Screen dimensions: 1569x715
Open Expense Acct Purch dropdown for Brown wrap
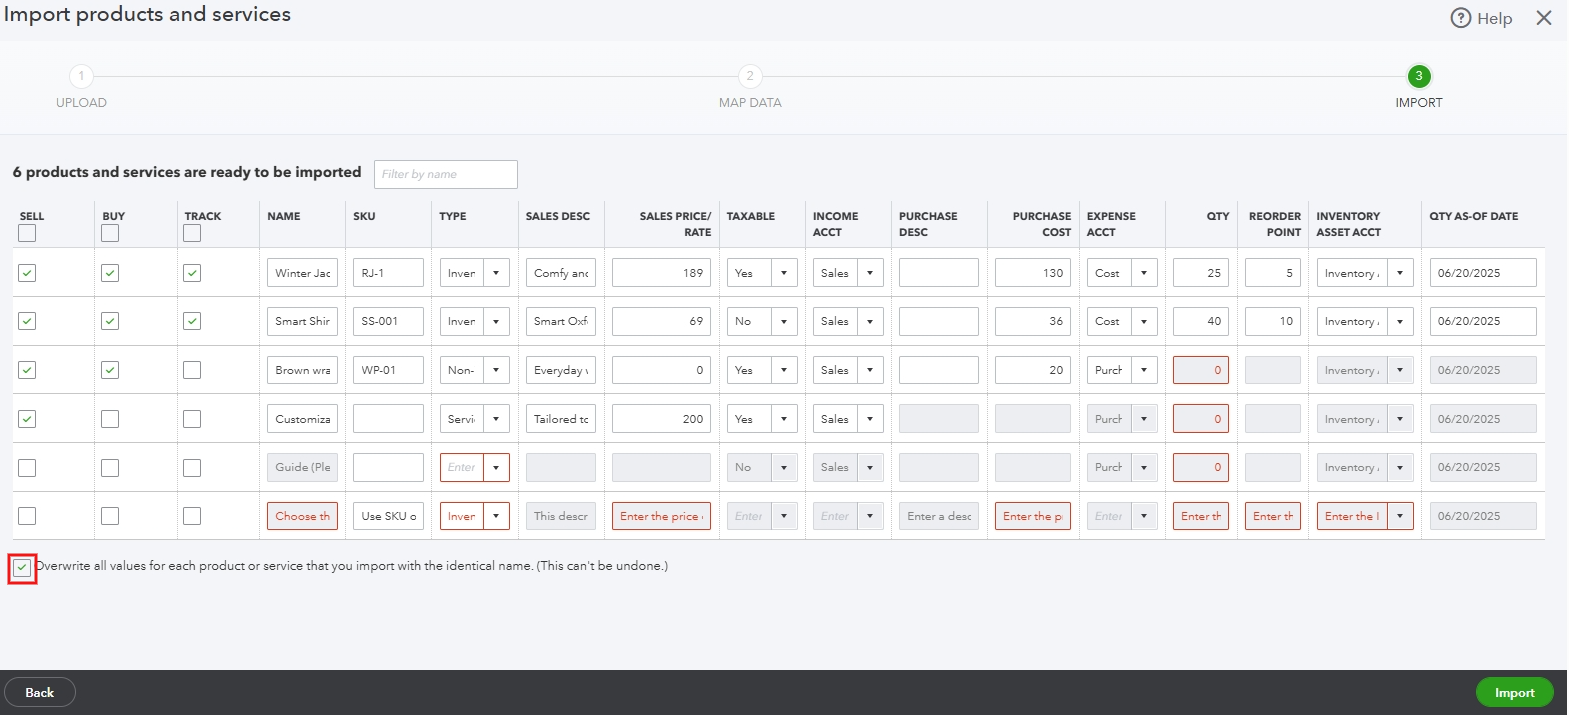[1144, 370]
